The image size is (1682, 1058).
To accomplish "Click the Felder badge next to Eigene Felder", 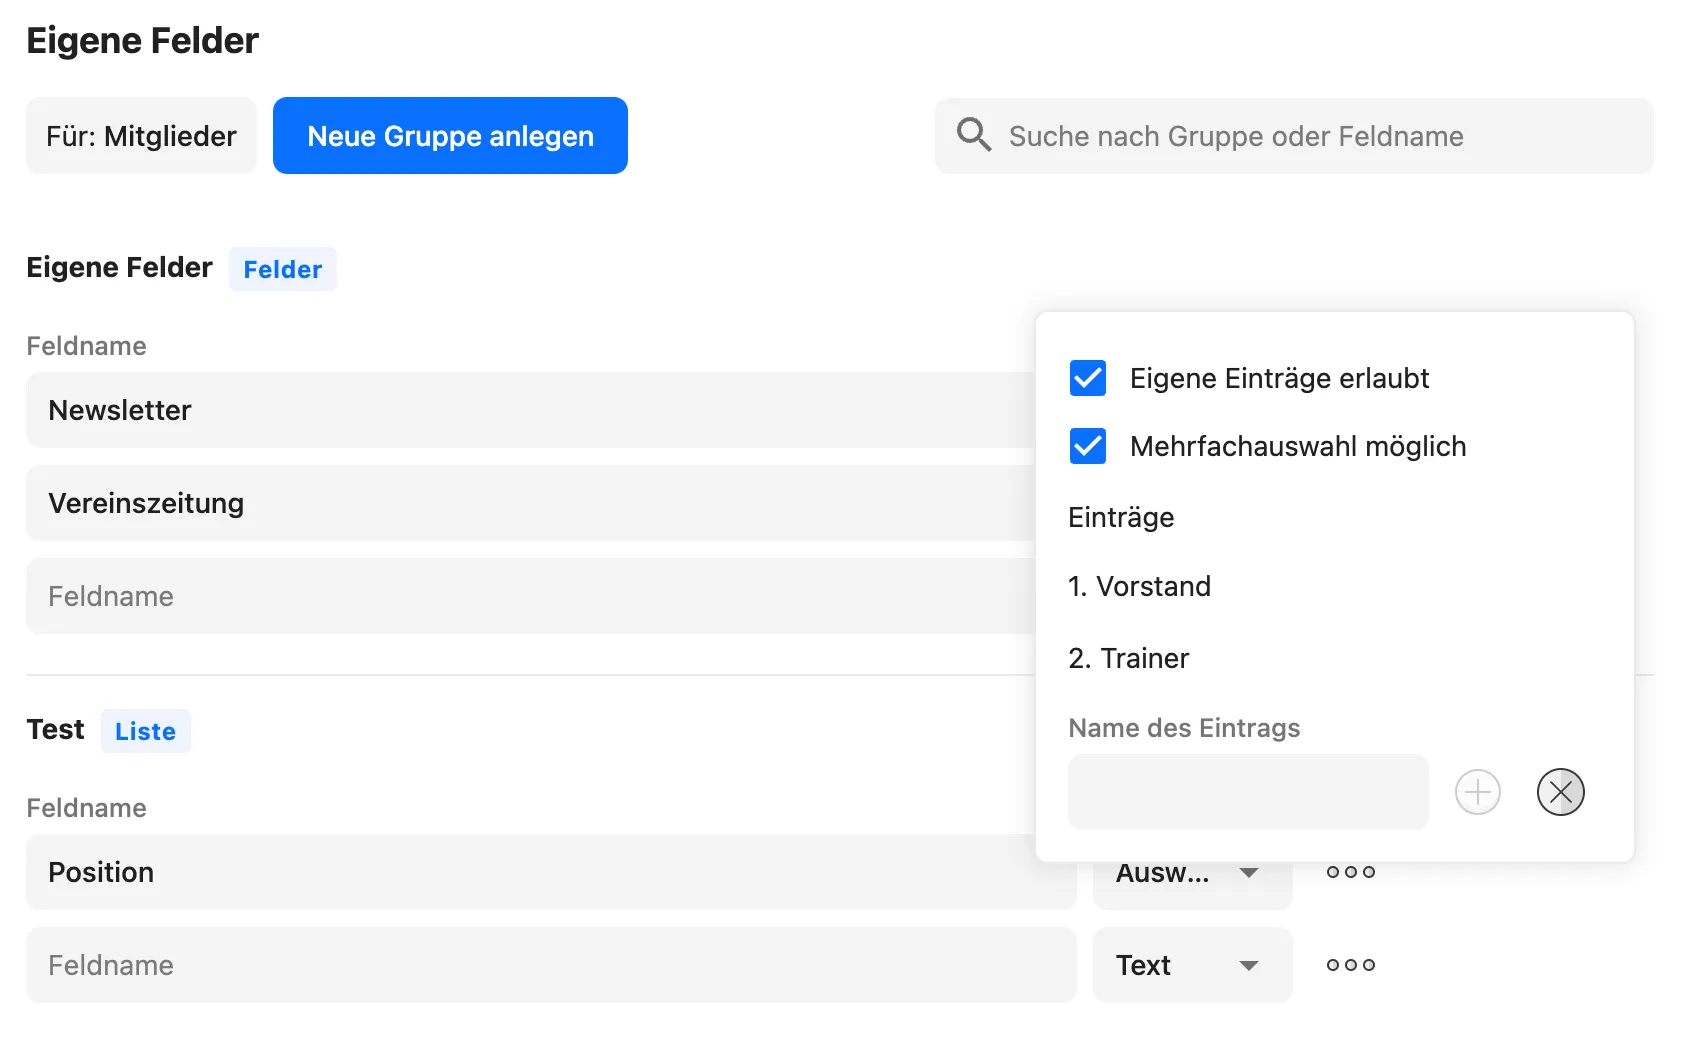I will (282, 269).
